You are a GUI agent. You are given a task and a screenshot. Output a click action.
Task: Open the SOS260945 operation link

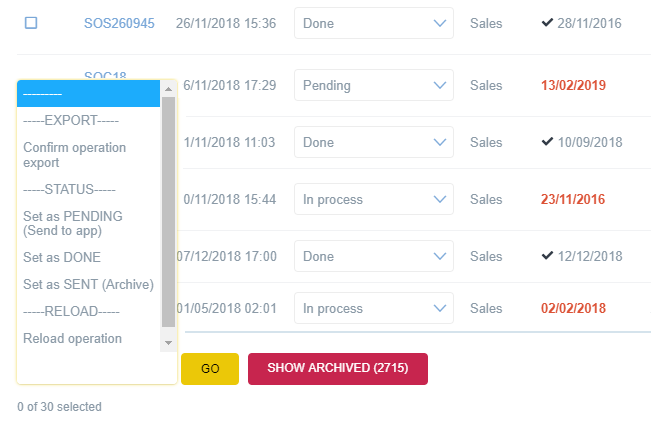[x=119, y=23]
